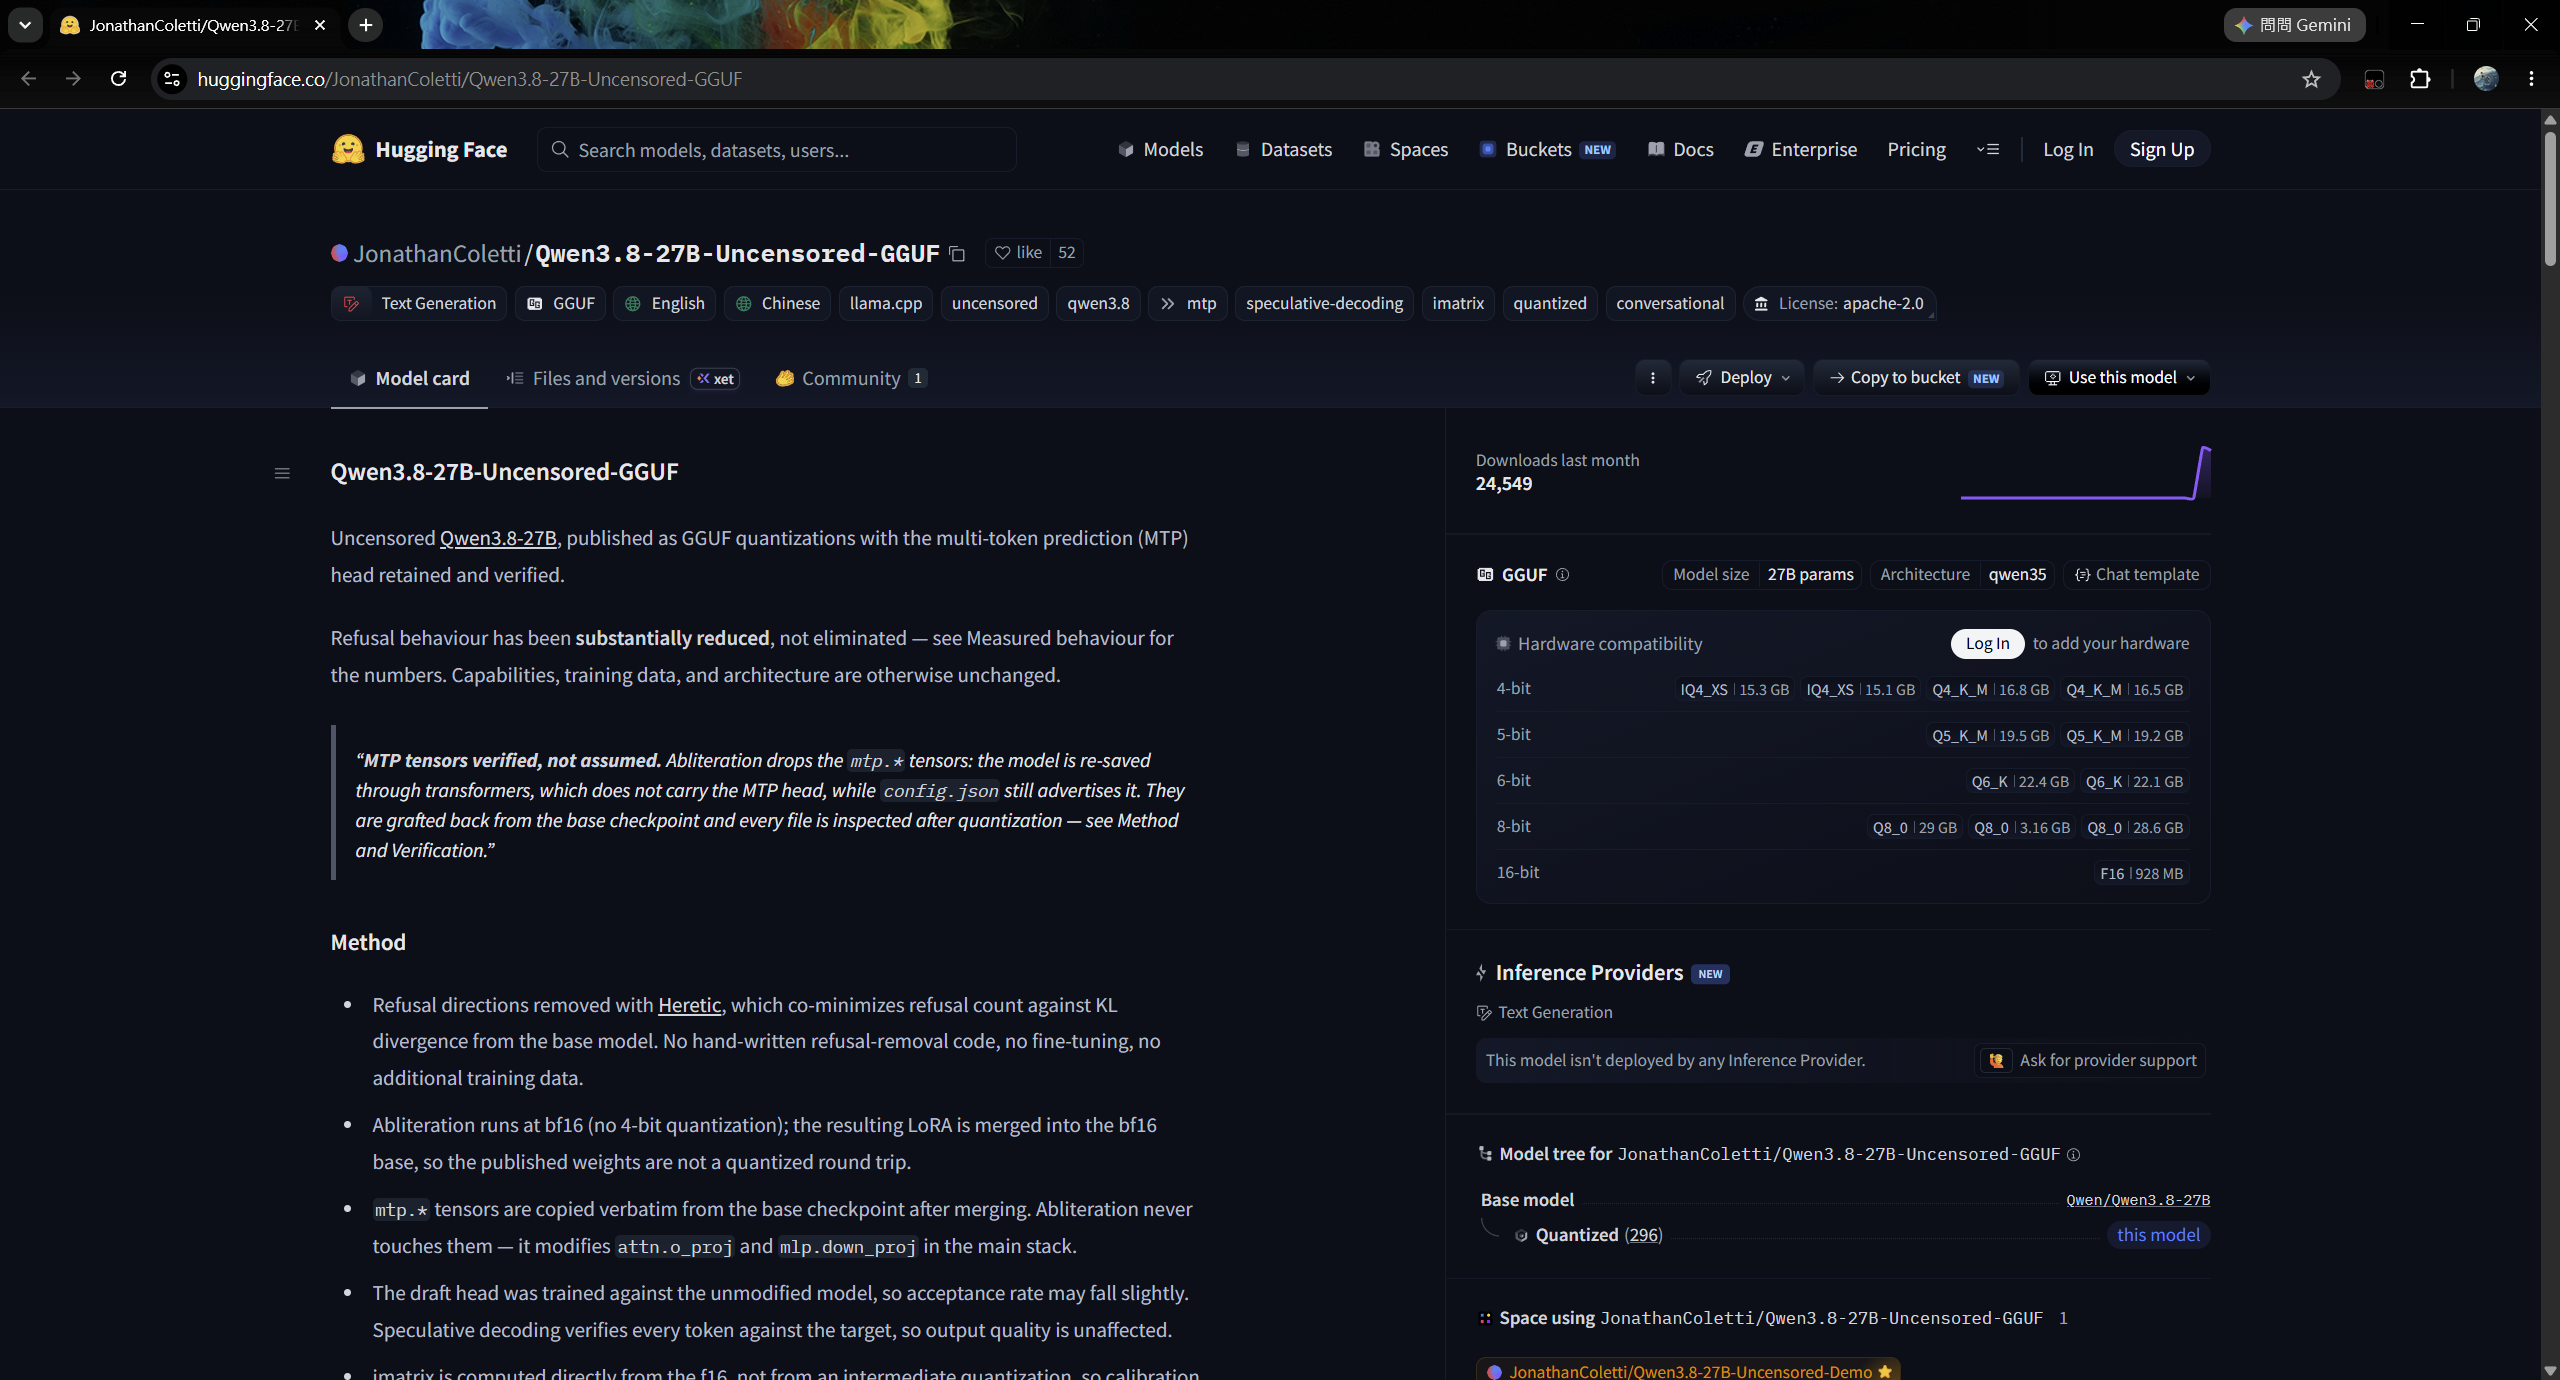Copy model name to clipboard icon
Viewport: 2560px width, 1380px height.
tap(957, 254)
